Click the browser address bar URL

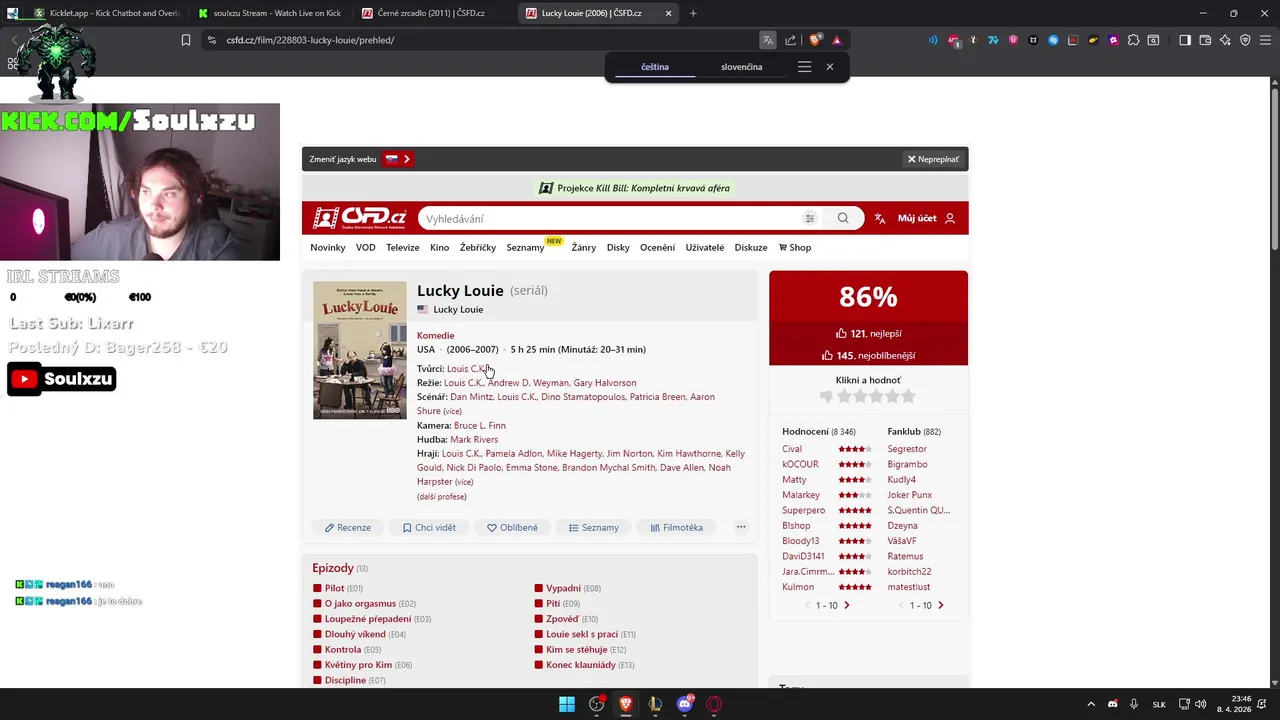point(310,40)
